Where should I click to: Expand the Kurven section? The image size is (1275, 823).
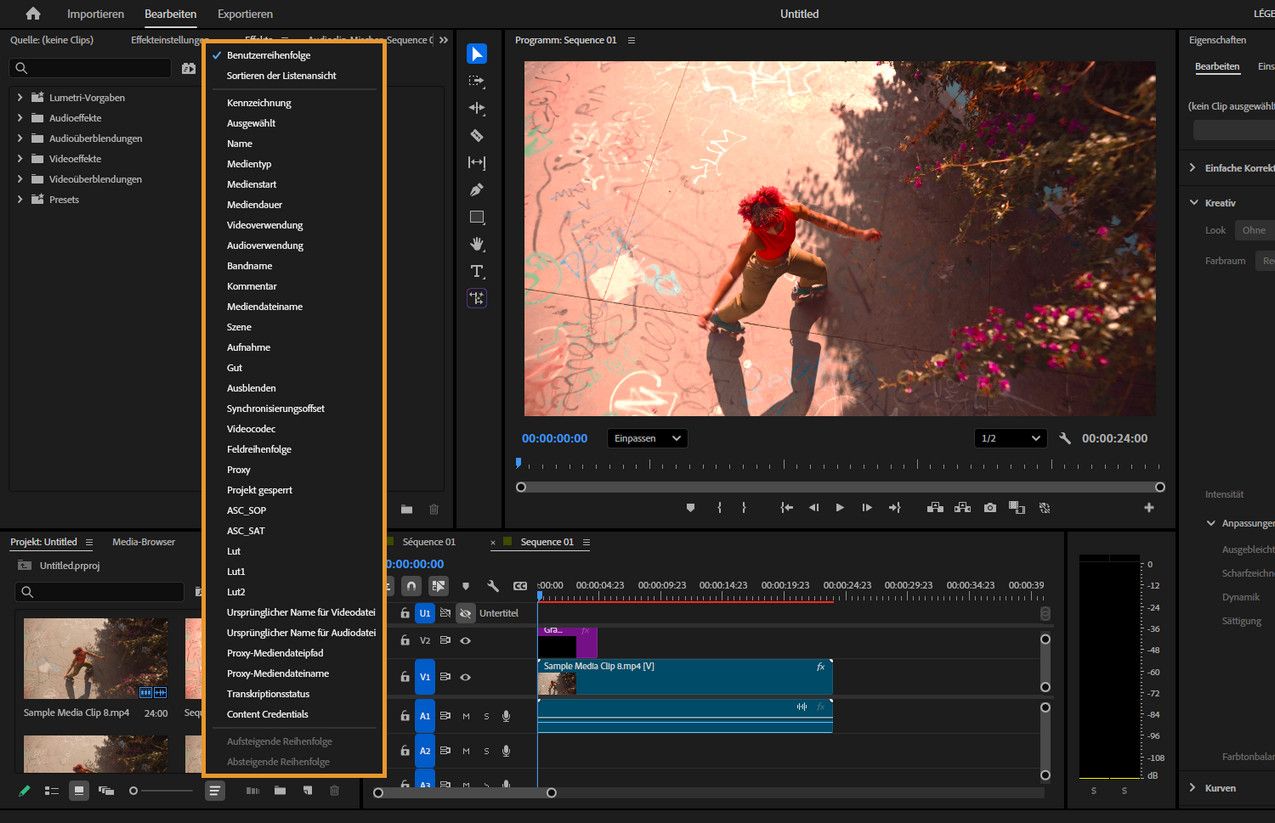(1192, 788)
